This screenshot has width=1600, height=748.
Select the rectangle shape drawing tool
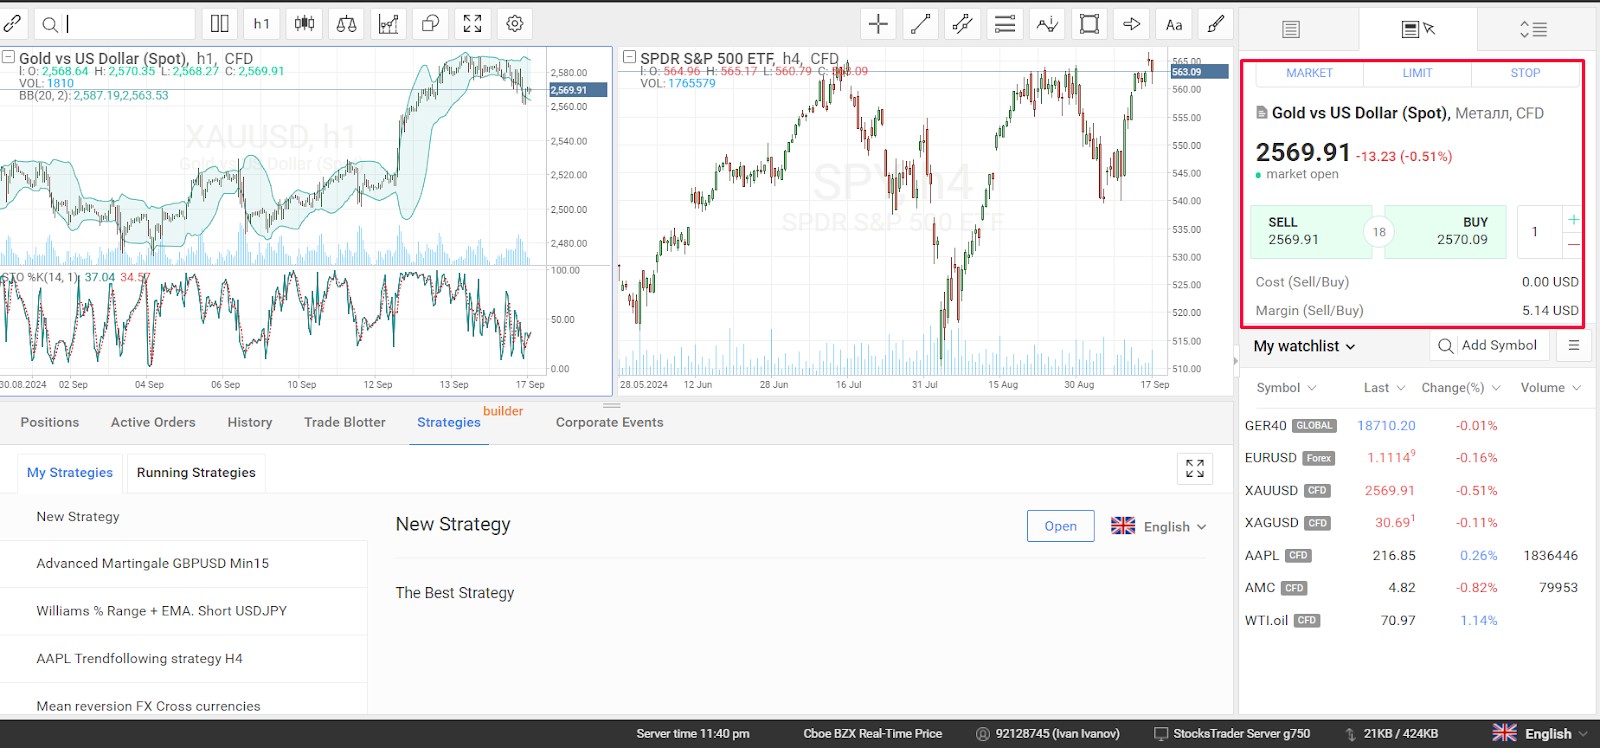pos(1089,24)
